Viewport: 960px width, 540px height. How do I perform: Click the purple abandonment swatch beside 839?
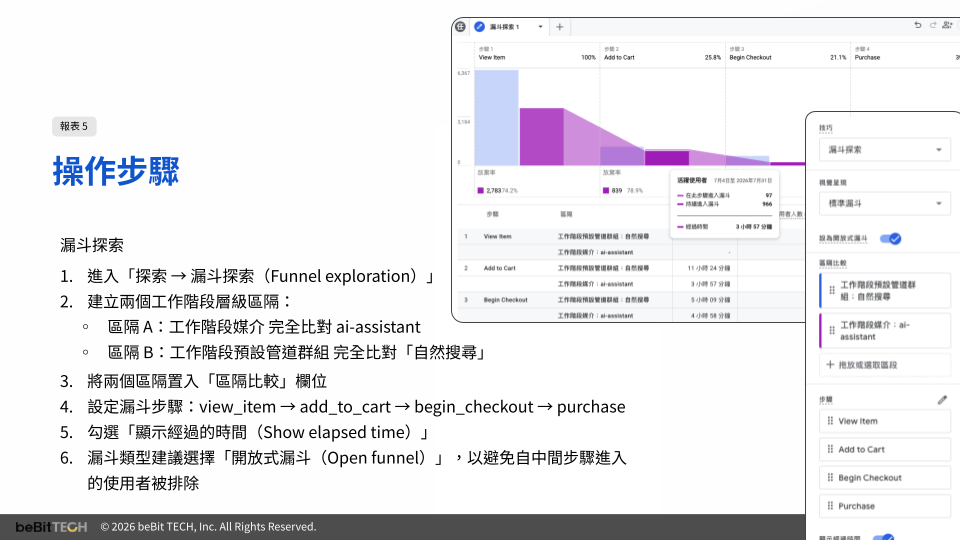click(x=606, y=190)
